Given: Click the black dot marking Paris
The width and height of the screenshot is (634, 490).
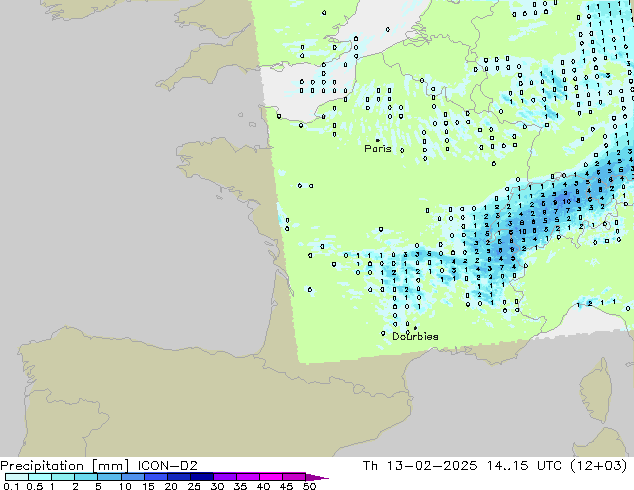Looking at the screenshot, I should 378,140.
